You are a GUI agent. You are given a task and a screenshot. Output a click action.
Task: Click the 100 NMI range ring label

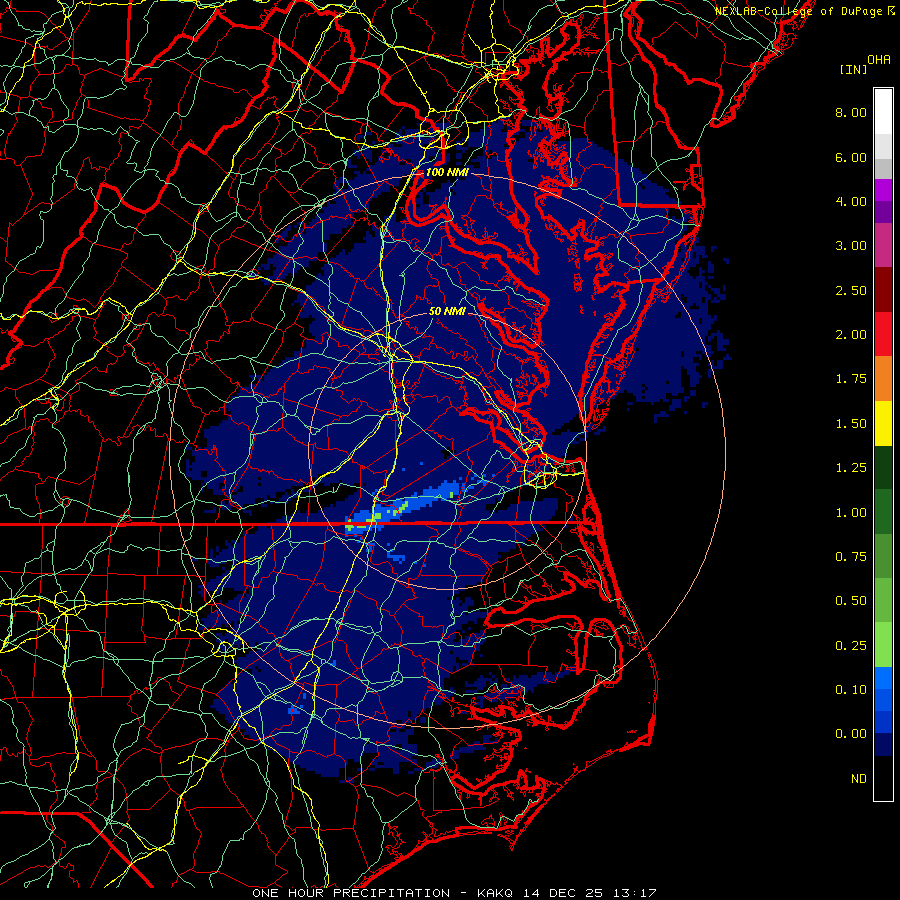click(447, 172)
